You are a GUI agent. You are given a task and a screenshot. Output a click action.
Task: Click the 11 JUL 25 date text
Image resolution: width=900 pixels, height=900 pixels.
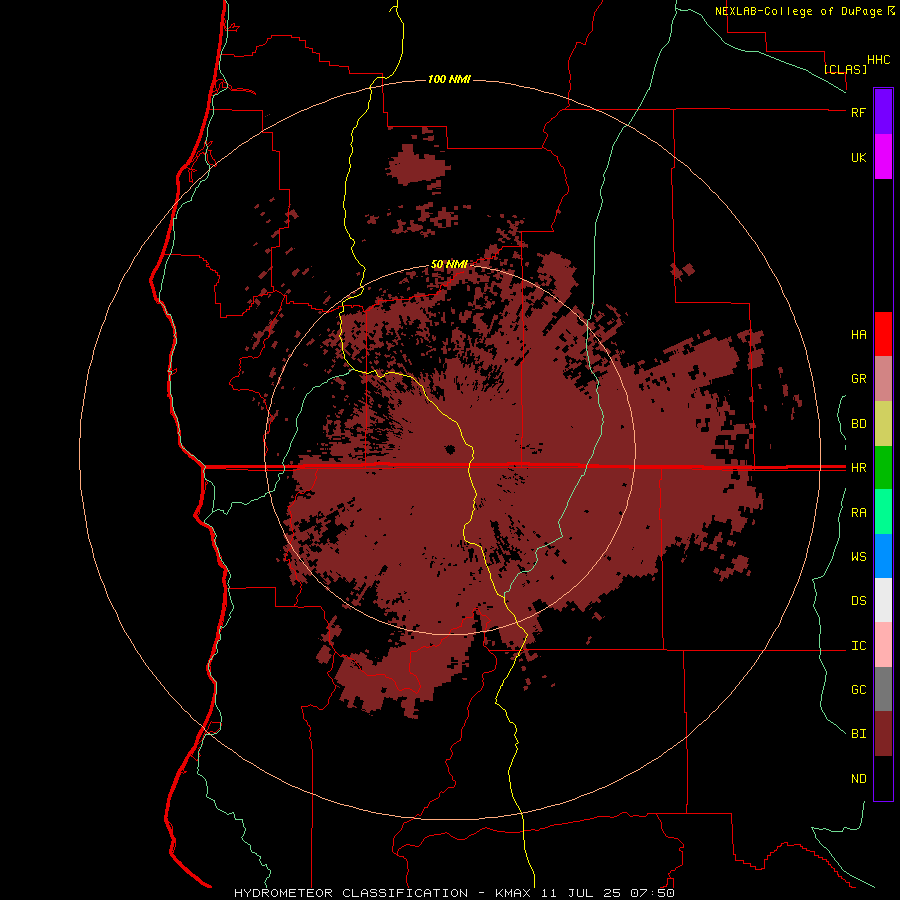coord(581,893)
